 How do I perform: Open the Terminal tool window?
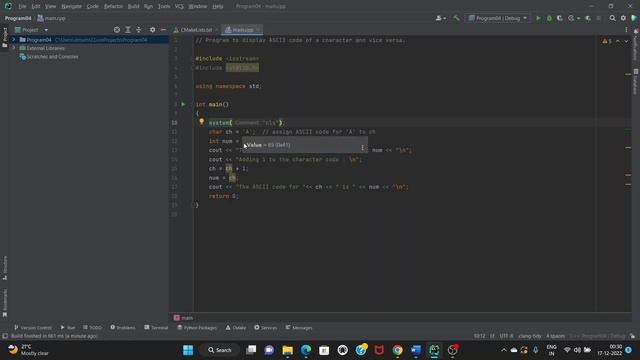click(x=156, y=328)
